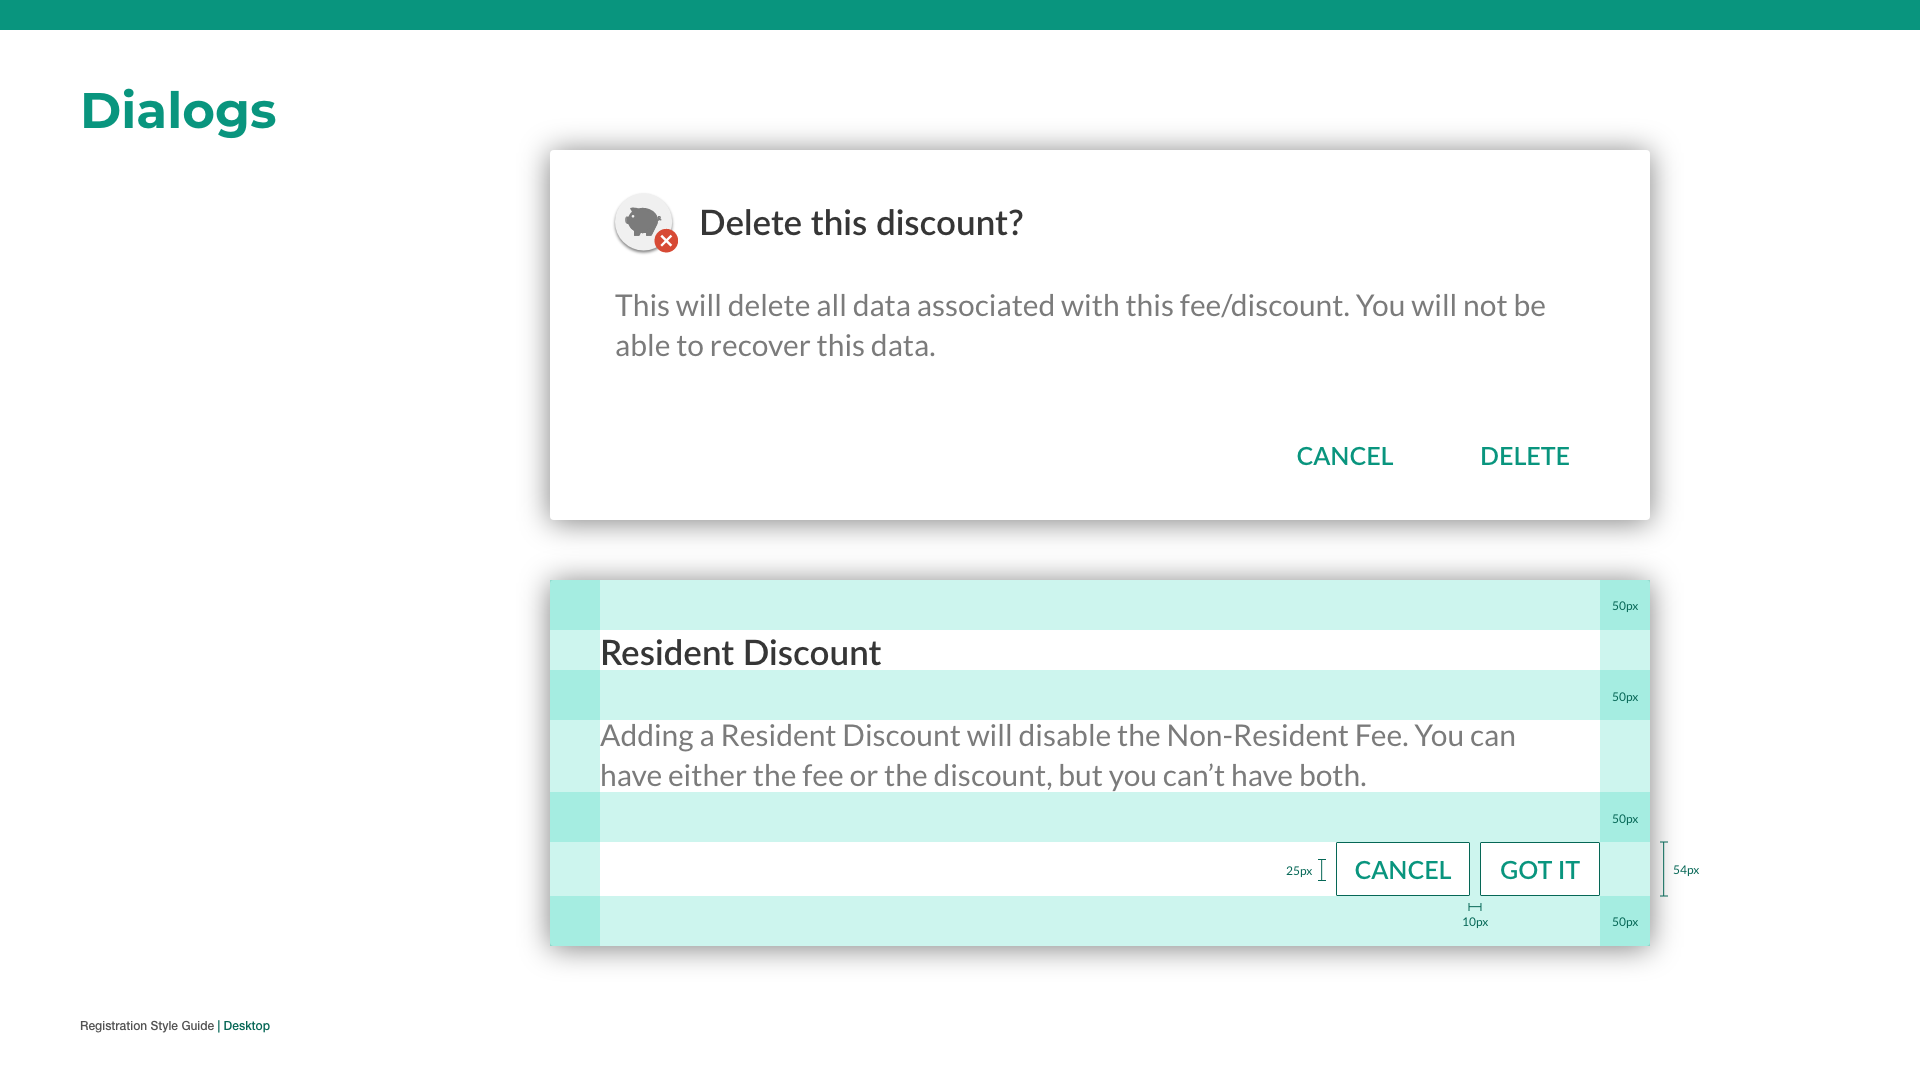1920x1080 pixels.
Task: Click the red X badge on piggy icon
Action: [666, 241]
